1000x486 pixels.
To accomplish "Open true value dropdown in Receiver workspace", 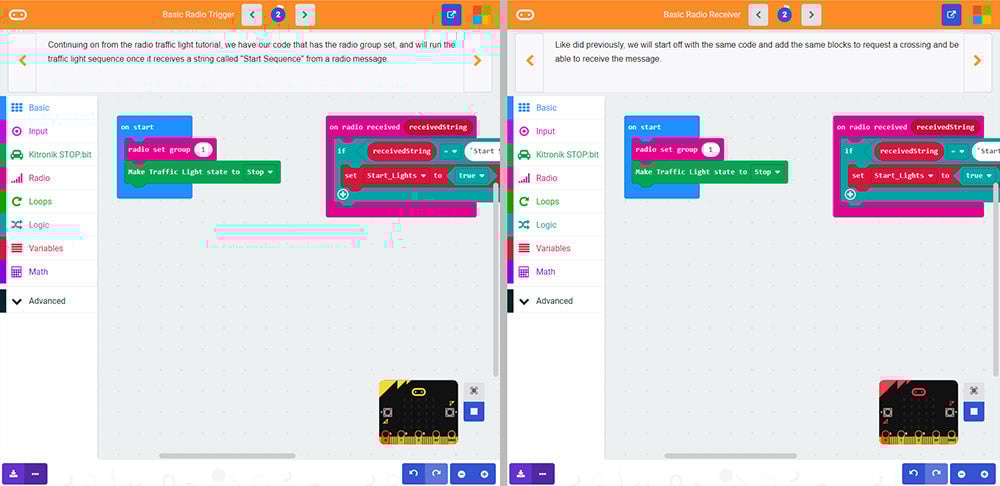I will tap(978, 175).
